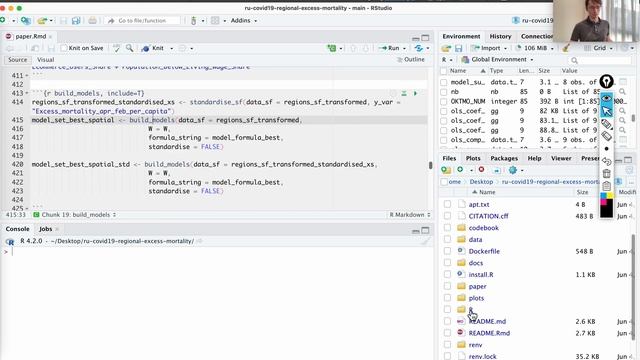Viewport: 640px width, 360px height.
Task: Open the 106 MiB memory usage dropdown
Action: [534, 48]
